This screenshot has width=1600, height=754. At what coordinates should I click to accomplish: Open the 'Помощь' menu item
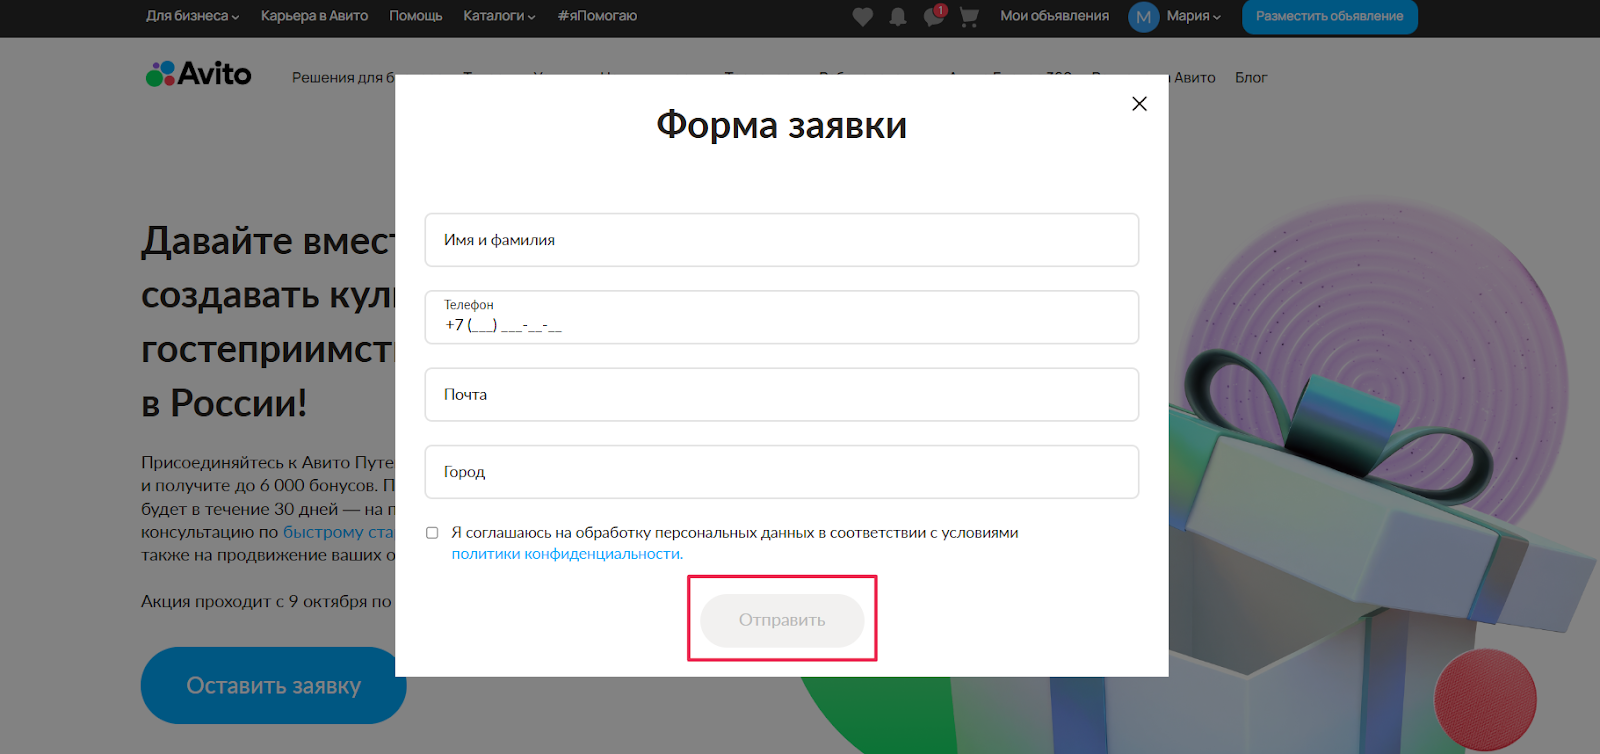[x=415, y=16]
